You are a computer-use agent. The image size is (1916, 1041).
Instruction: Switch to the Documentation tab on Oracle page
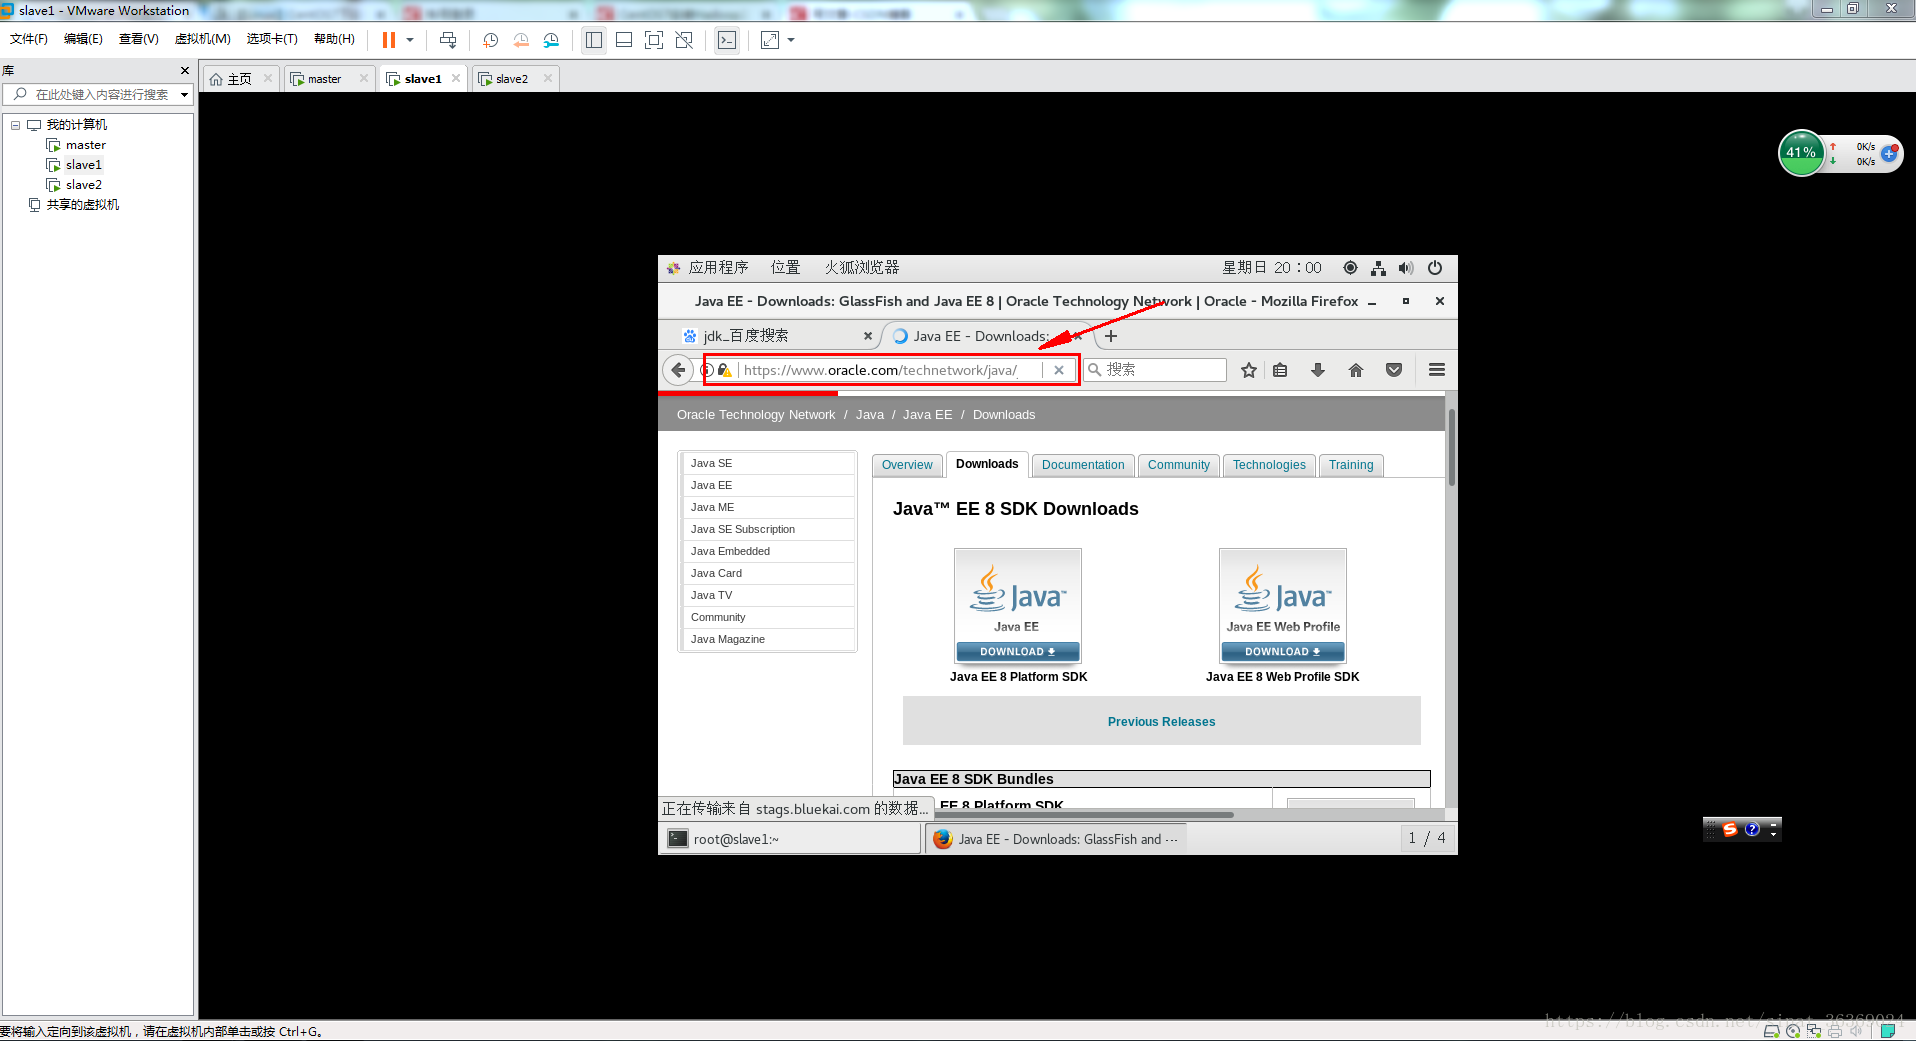coord(1083,465)
